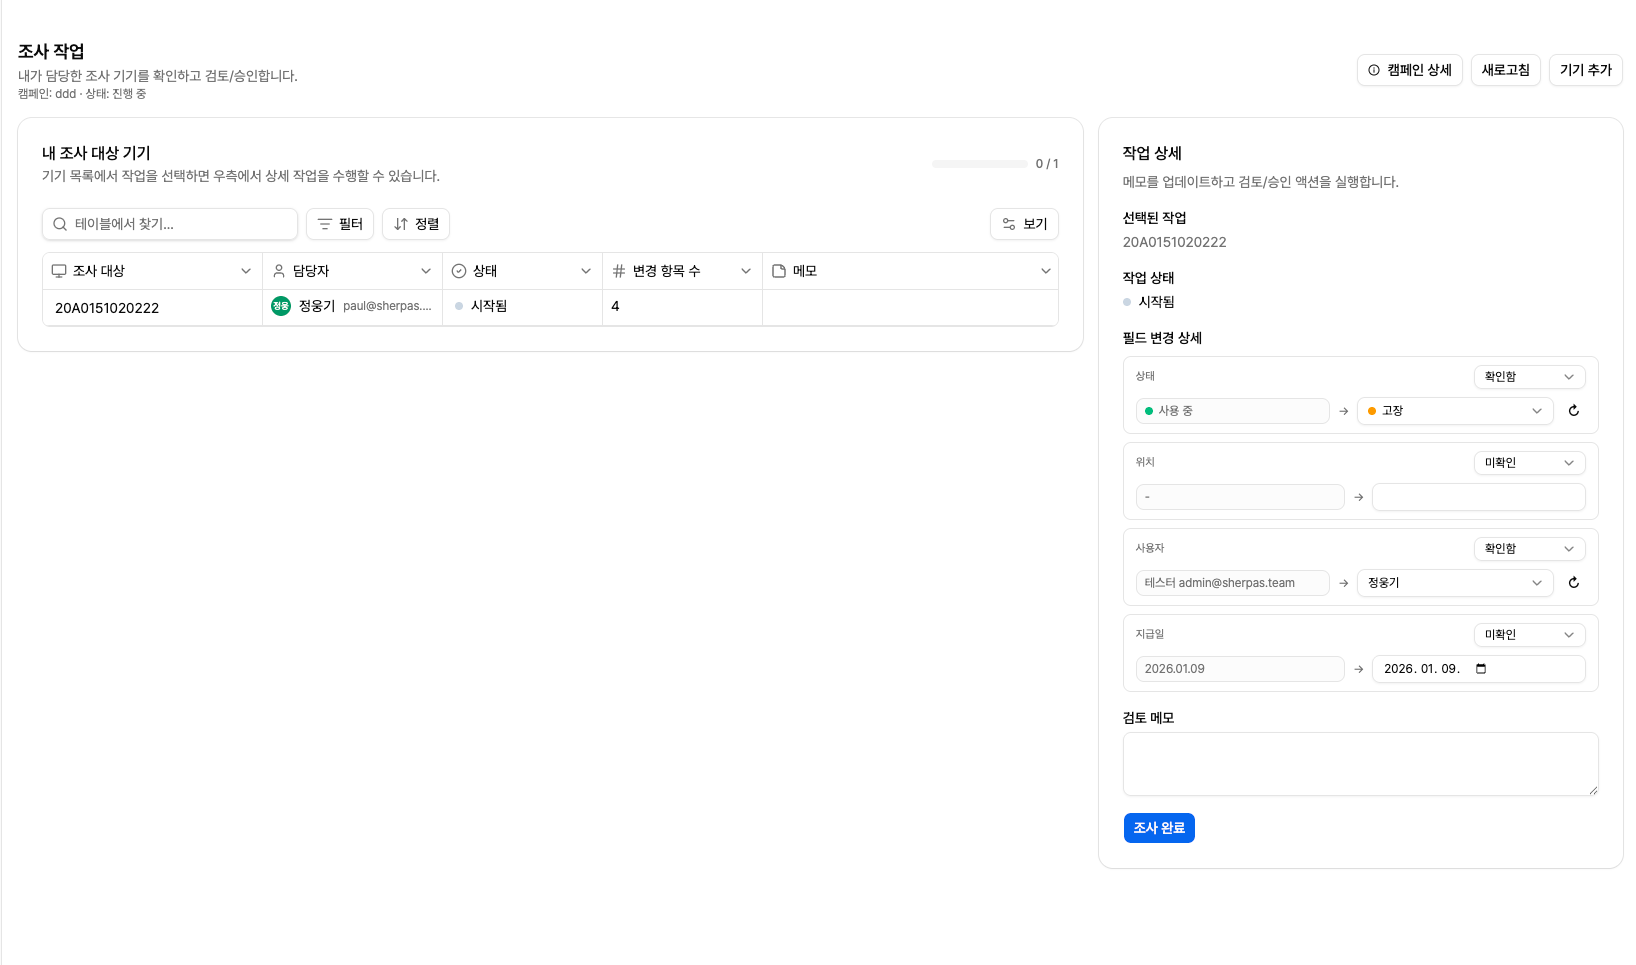Open the 상태 확인함 confirmation dropdown
The width and height of the screenshot is (1636, 965).
coord(1529,377)
